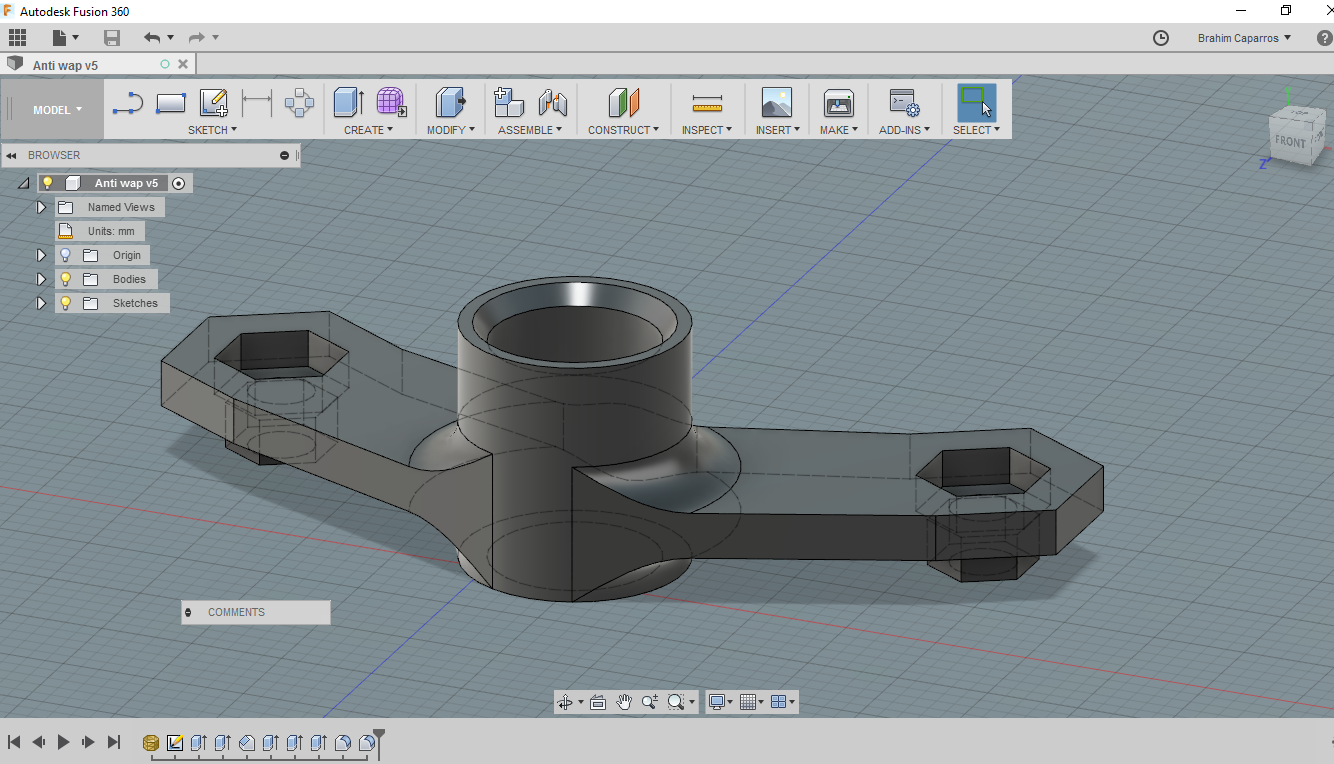Viewport: 1334px width, 764px height.
Task: Open the ADD-INS menu
Action: (904, 130)
